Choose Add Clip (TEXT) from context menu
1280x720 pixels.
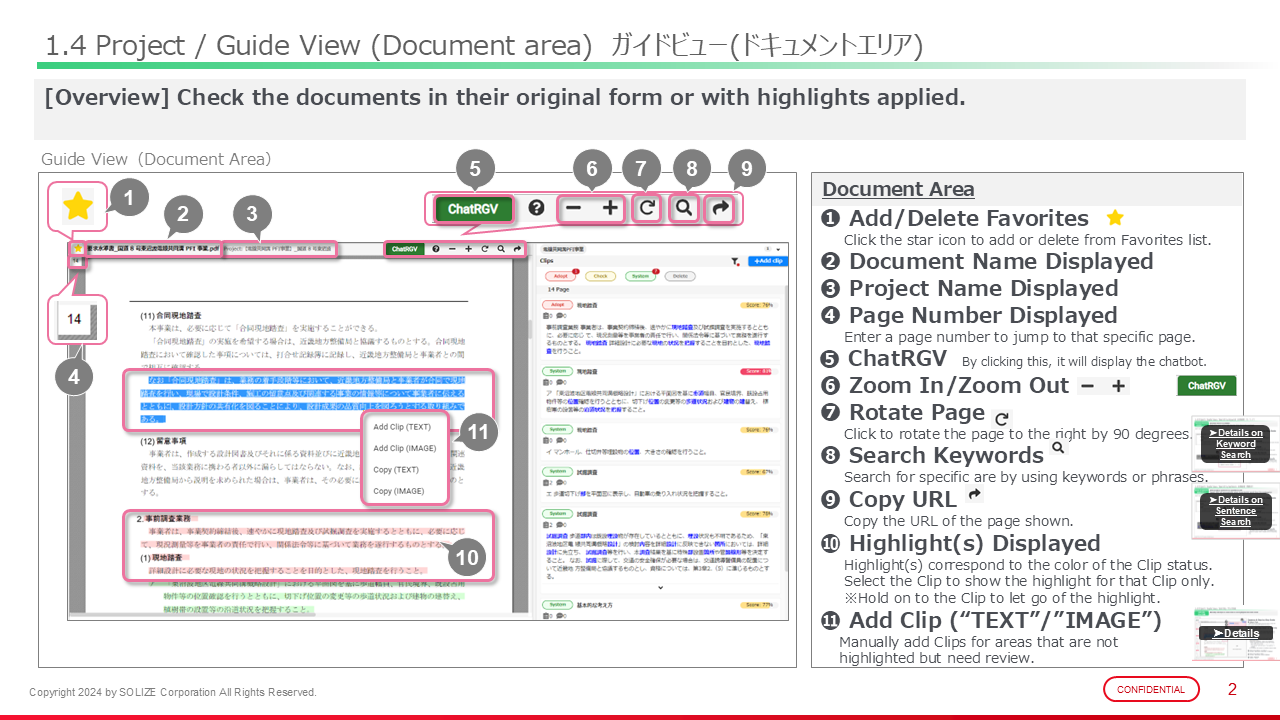pyautogui.click(x=402, y=427)
